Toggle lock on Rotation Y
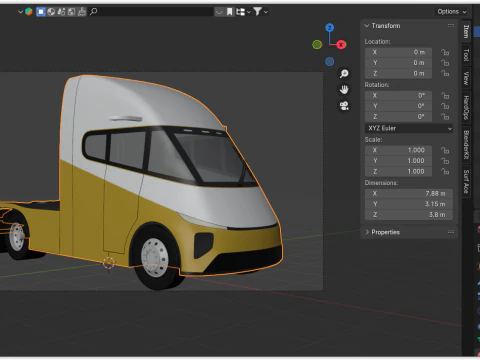The width and height of the screenshot is (480, 360). [x=445, y=106]
